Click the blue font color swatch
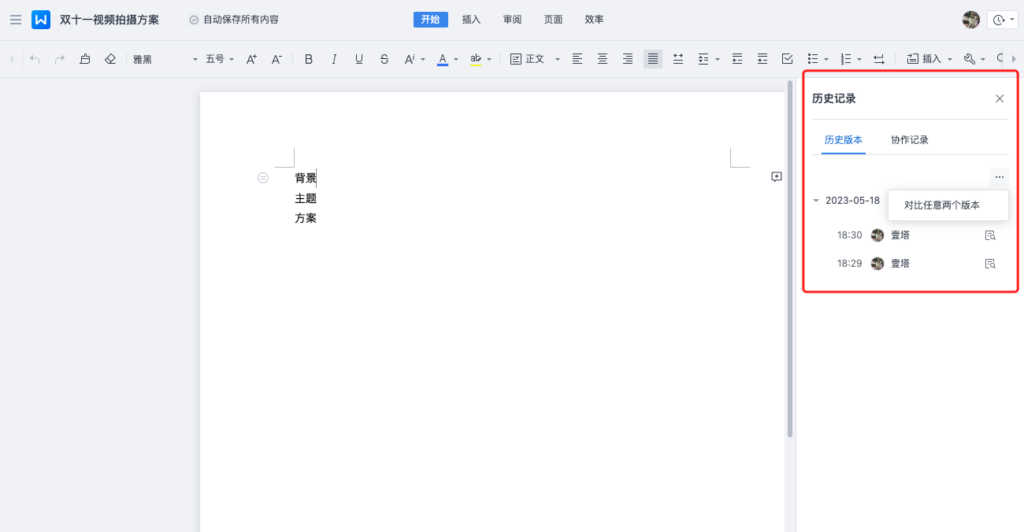The height and width of the screenshot is (532, 1024). [442, 59]
